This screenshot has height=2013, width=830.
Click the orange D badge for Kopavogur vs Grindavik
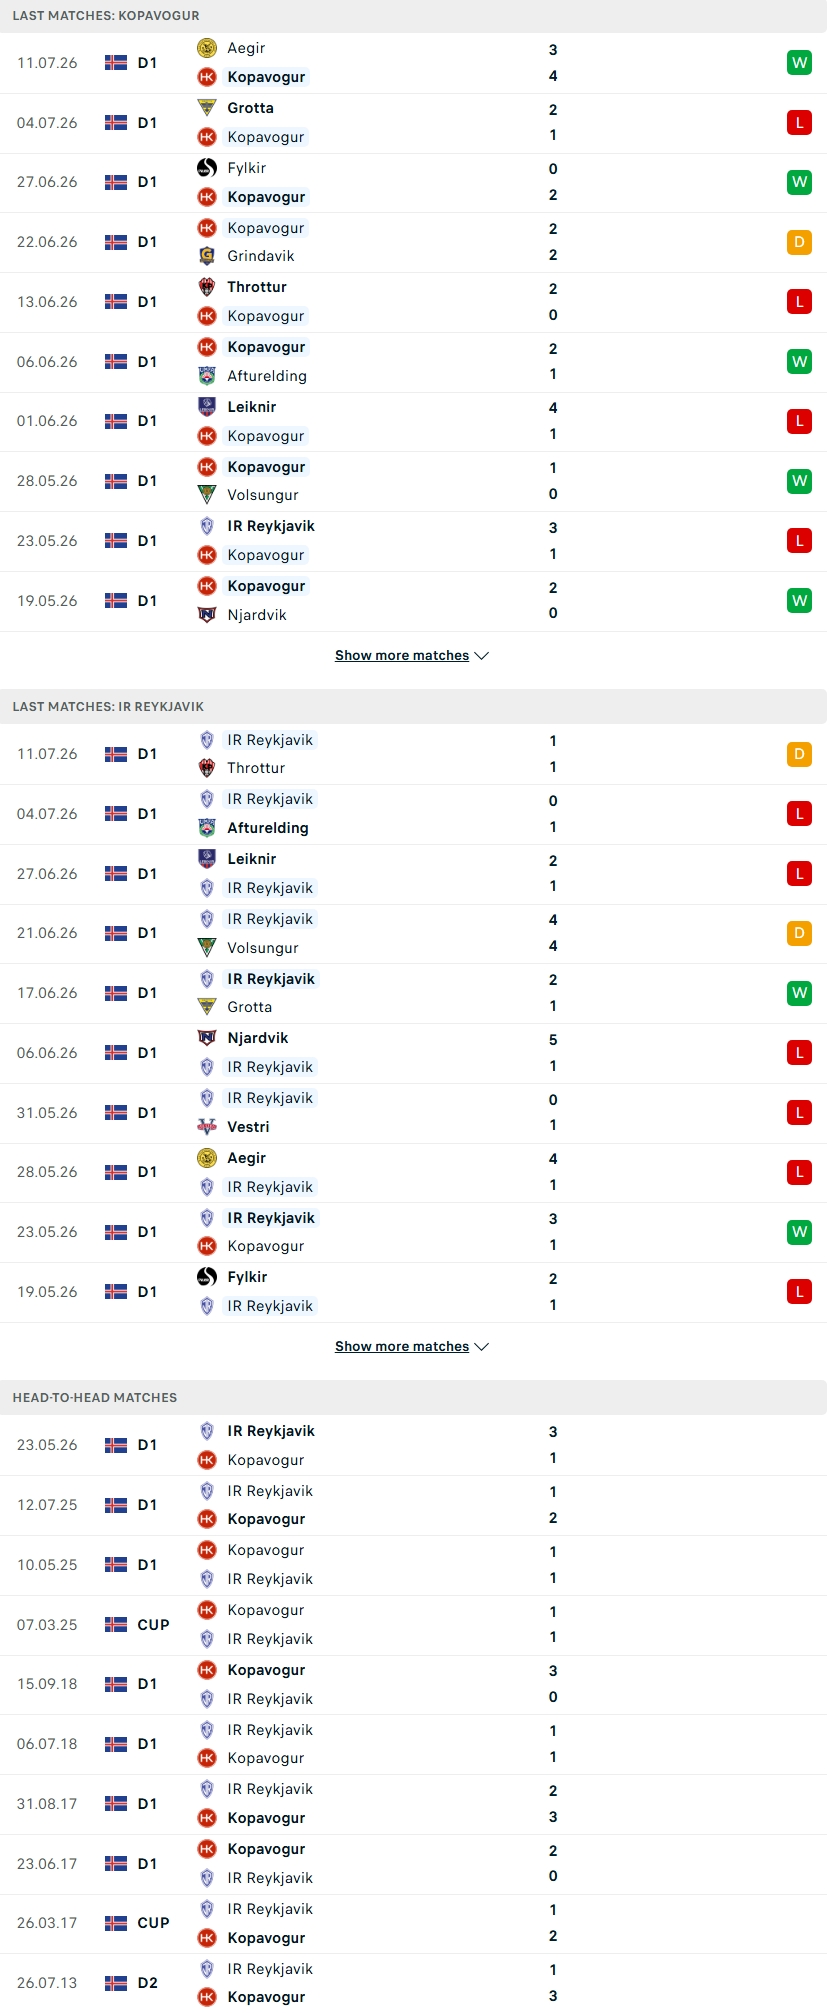point(799,242)
